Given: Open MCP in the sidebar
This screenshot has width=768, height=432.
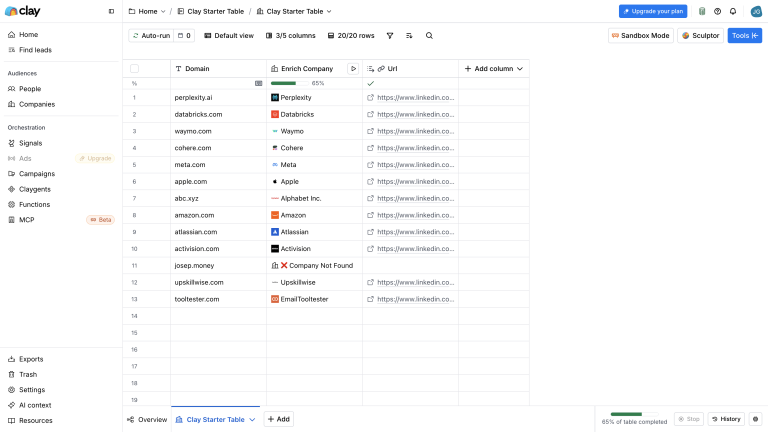Looking at the screenshot, I should click(21, 219).
